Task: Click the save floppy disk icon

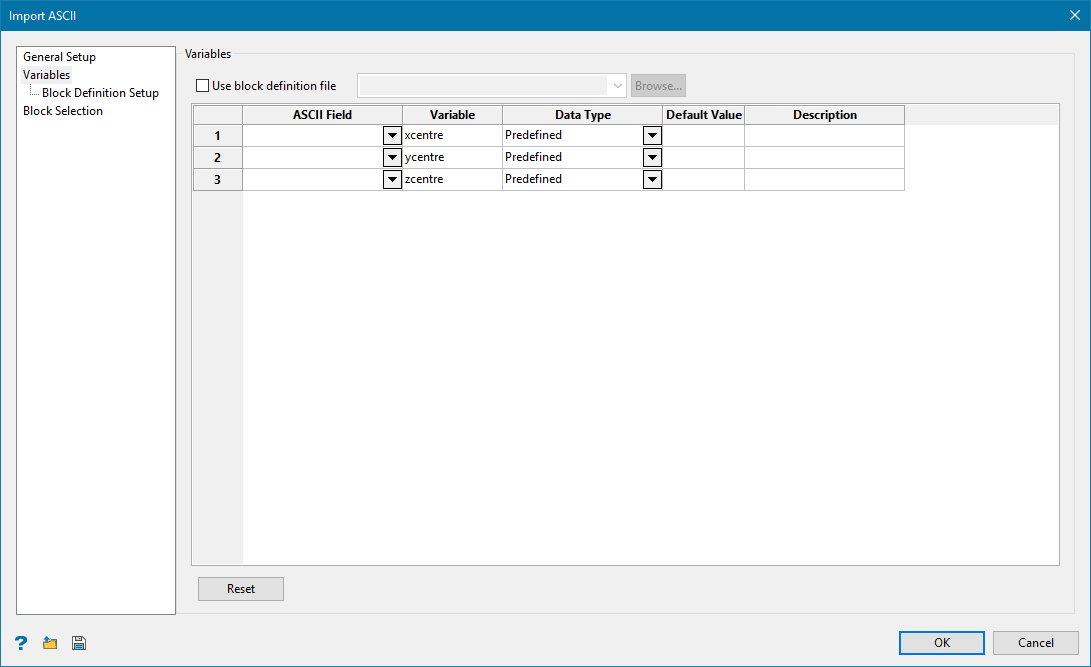Action: (79, 643)
